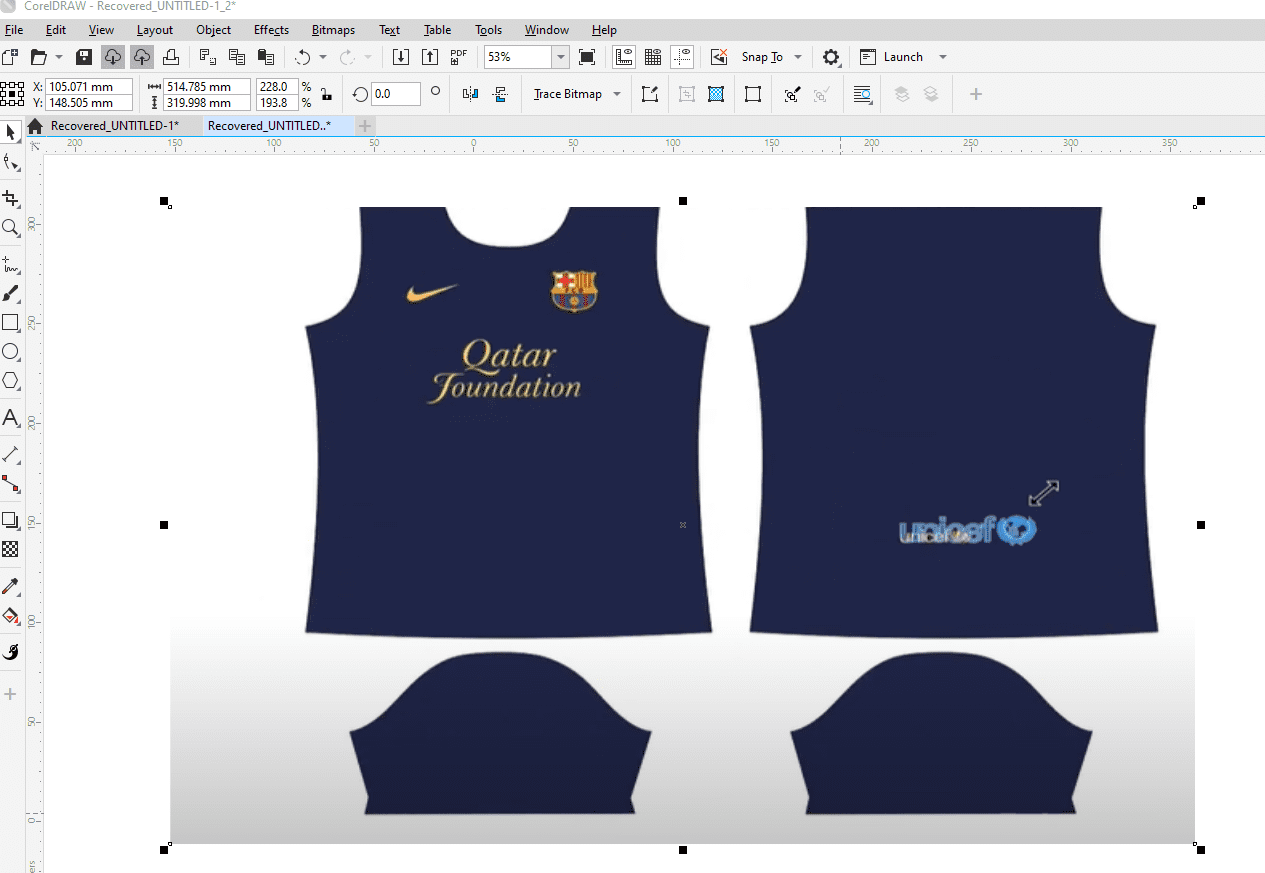Select the Ellipse tool
The image size is (1265, 873).
tap(11, 352)
